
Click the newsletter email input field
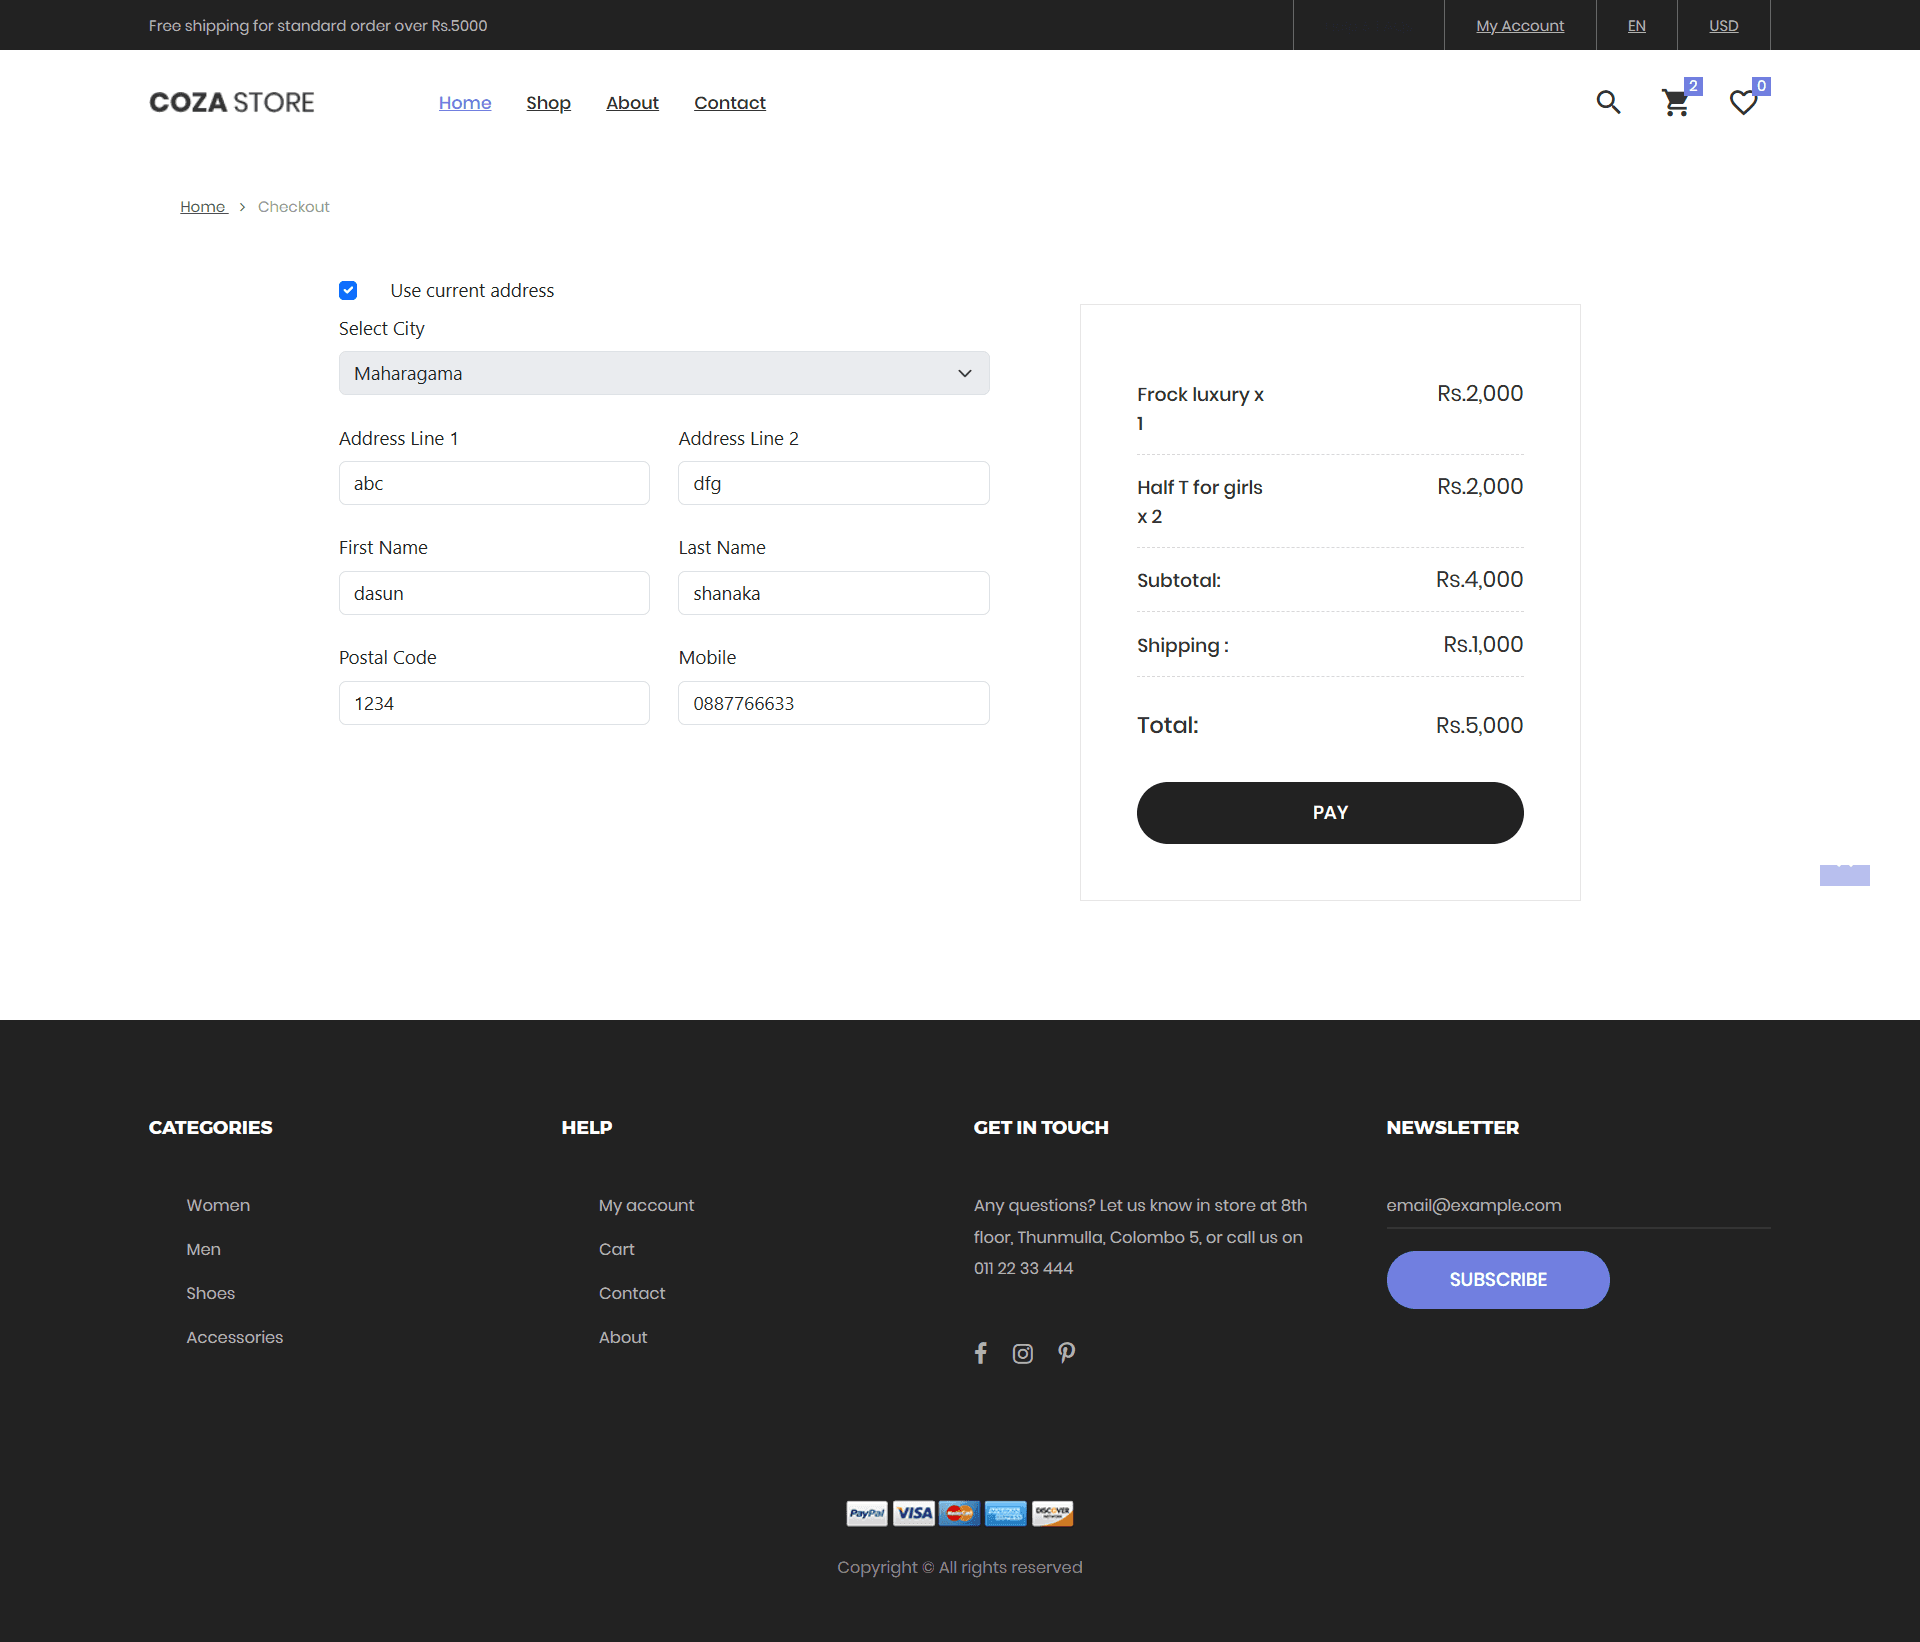tap(1578, 1206)
